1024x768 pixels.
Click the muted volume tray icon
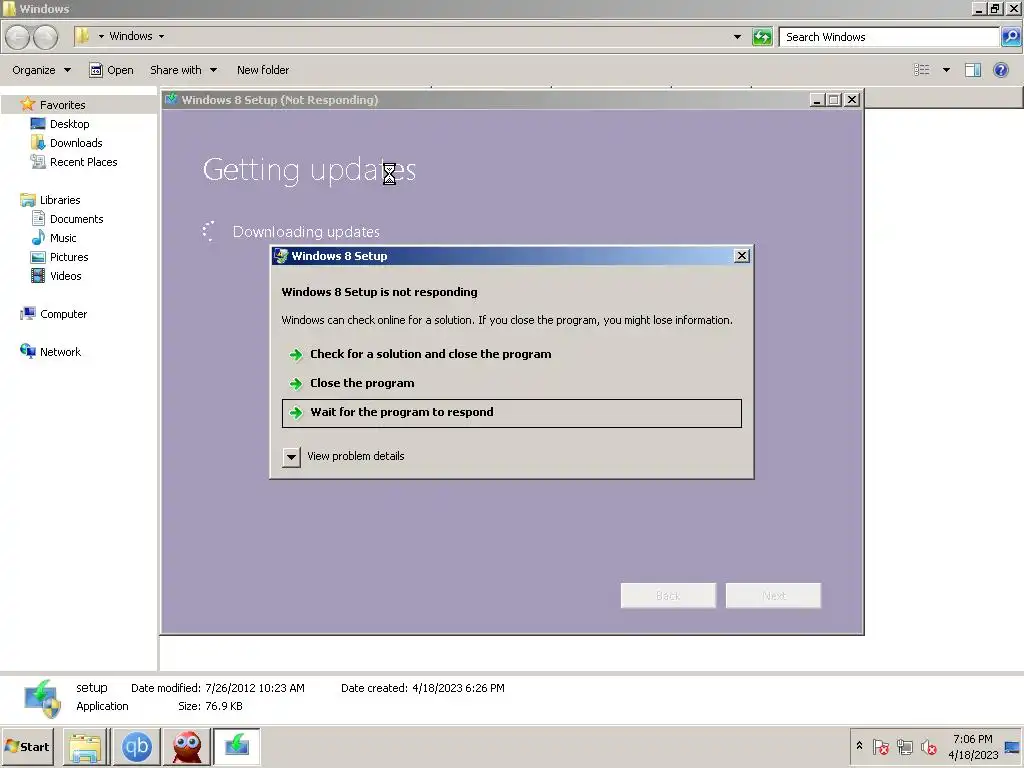pos(928,746)
